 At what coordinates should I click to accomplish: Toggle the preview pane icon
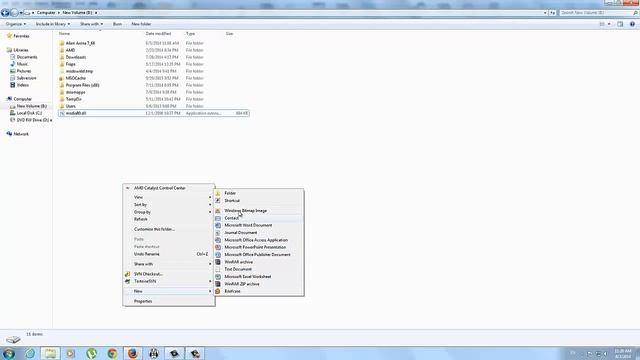coord(620,24)
